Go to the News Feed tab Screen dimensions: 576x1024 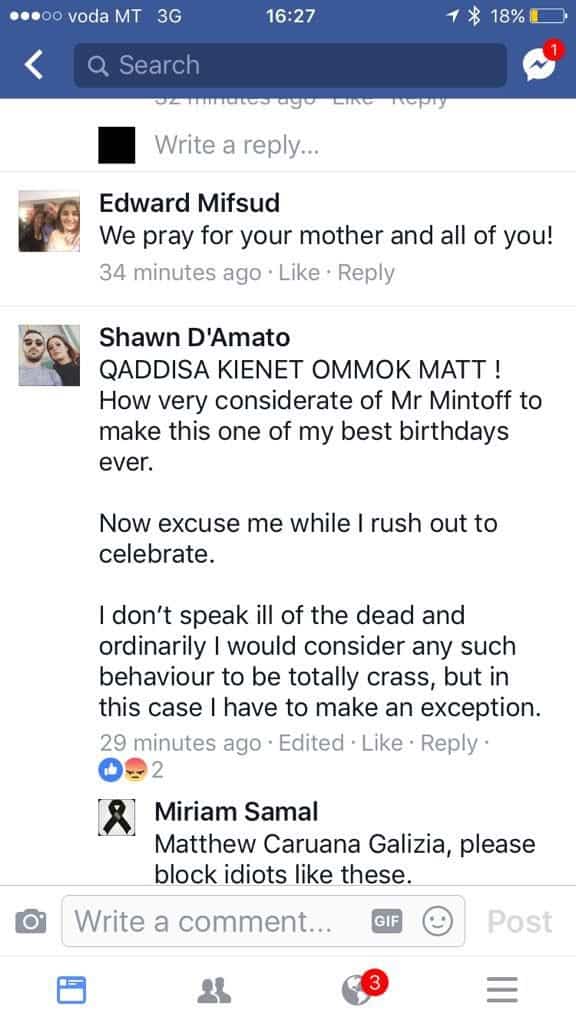tap(71, 989)
